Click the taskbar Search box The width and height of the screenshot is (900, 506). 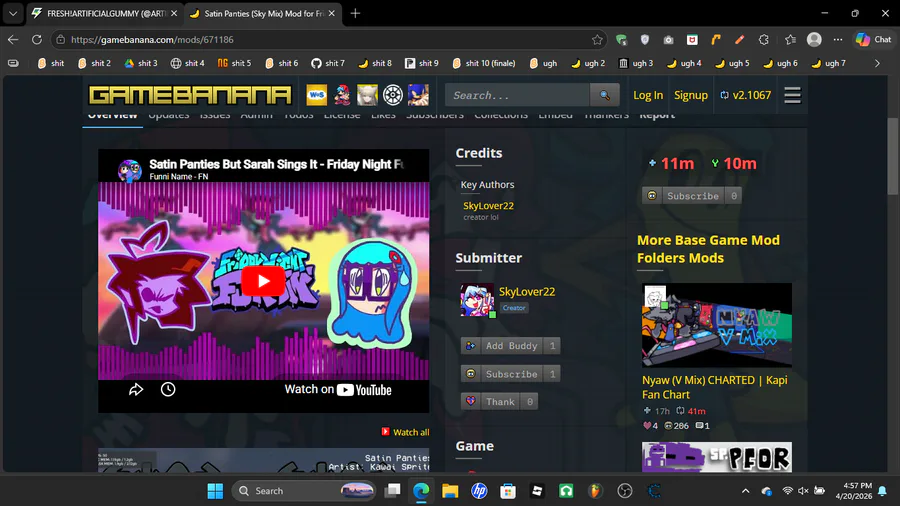[304, 491]
